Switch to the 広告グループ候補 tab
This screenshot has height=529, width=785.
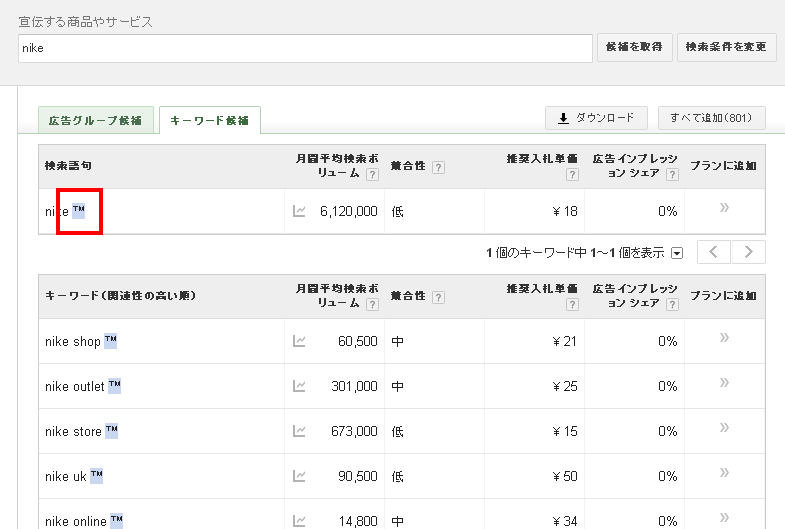point(96,121)
